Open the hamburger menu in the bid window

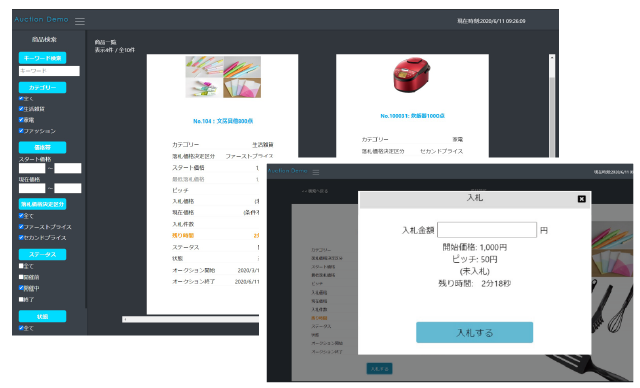click(316, 172)
